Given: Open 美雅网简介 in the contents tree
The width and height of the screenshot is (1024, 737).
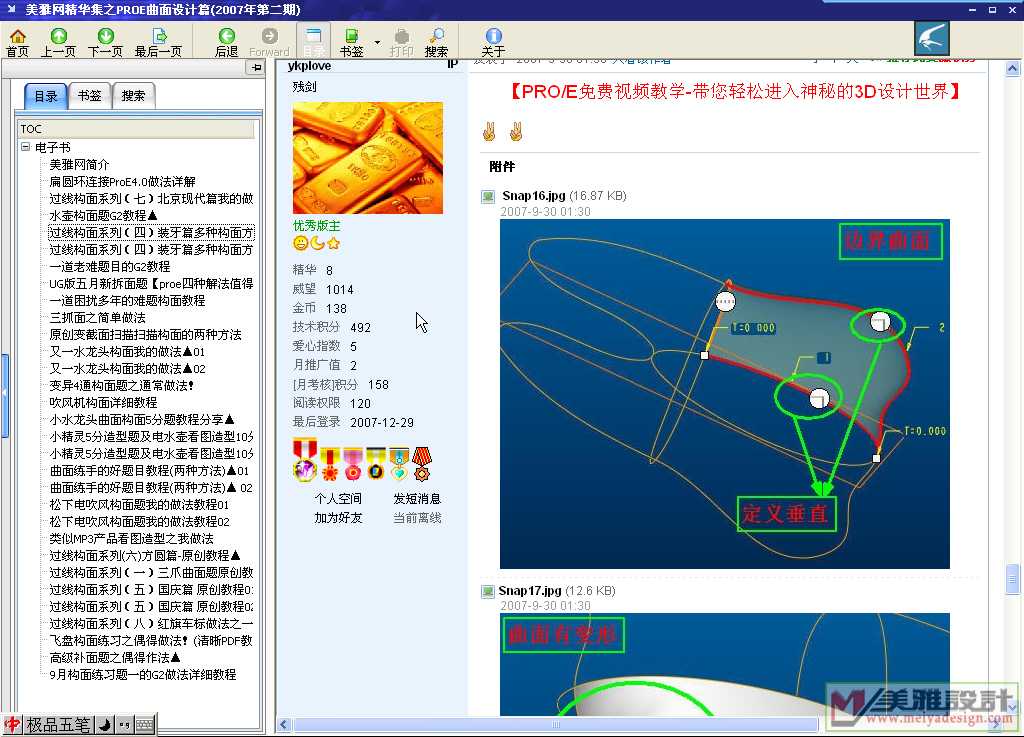Looking at the screenshot, I should click(79, 165).
